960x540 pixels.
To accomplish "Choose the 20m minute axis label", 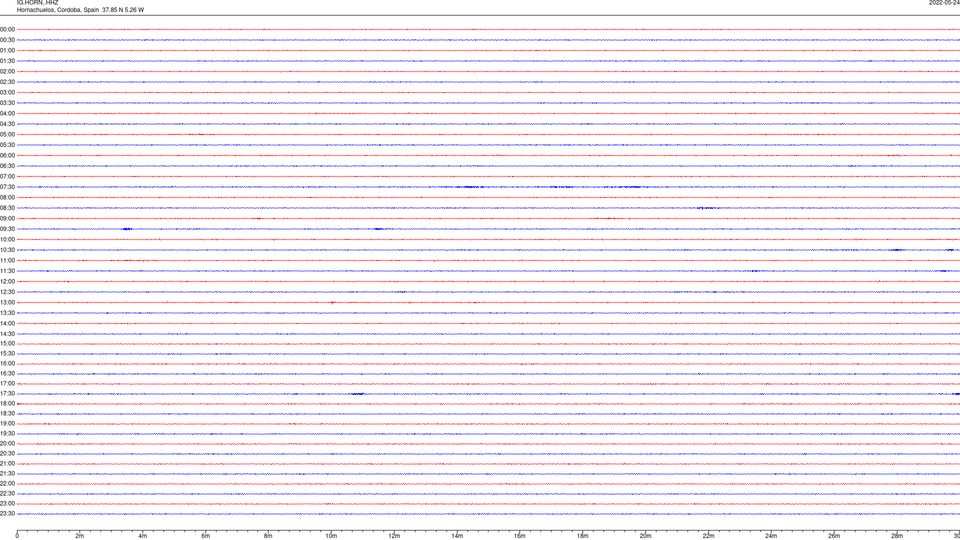I will point(646,536).
